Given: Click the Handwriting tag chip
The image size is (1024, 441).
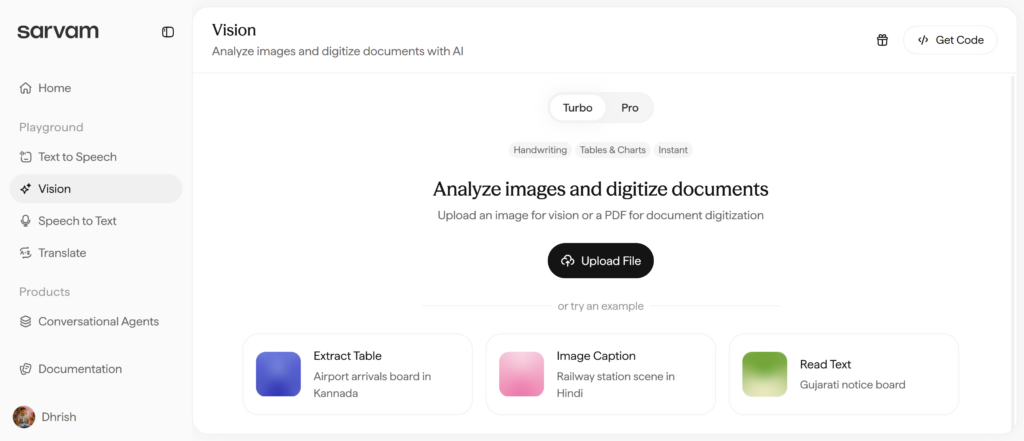Looking at the screenshot, I should point(540,150).
